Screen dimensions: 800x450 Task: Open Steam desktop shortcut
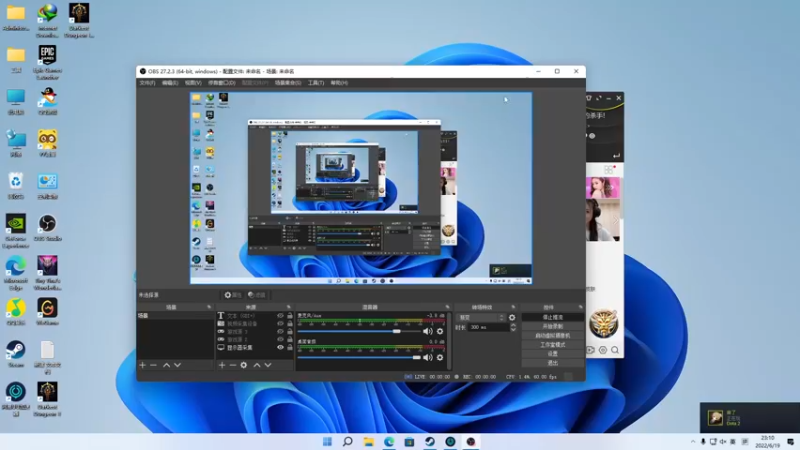16,354
